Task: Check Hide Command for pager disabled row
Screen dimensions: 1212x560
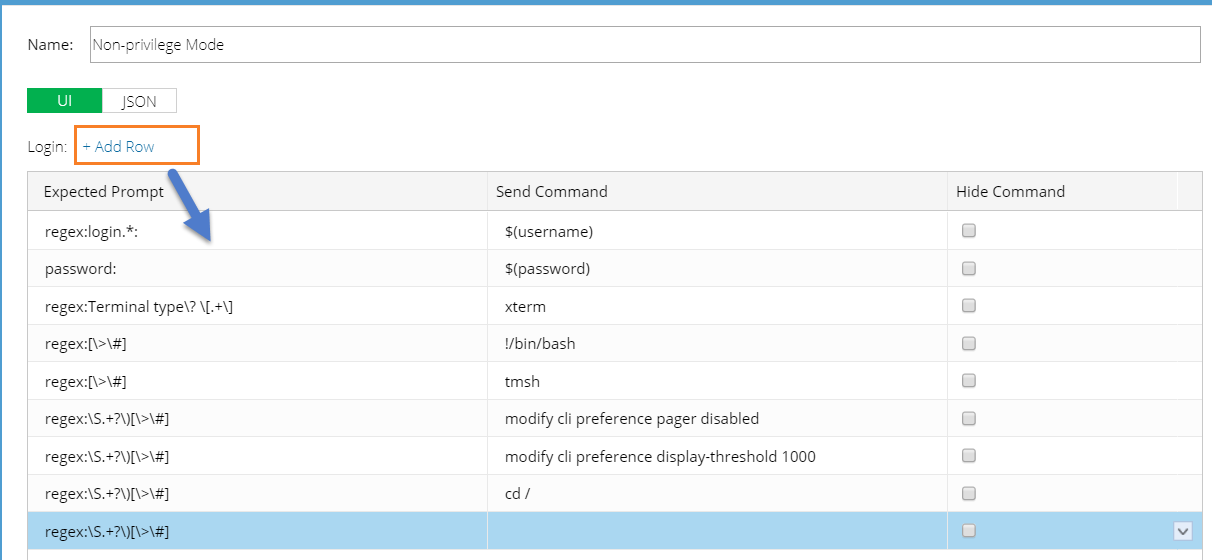Action: 968,418
